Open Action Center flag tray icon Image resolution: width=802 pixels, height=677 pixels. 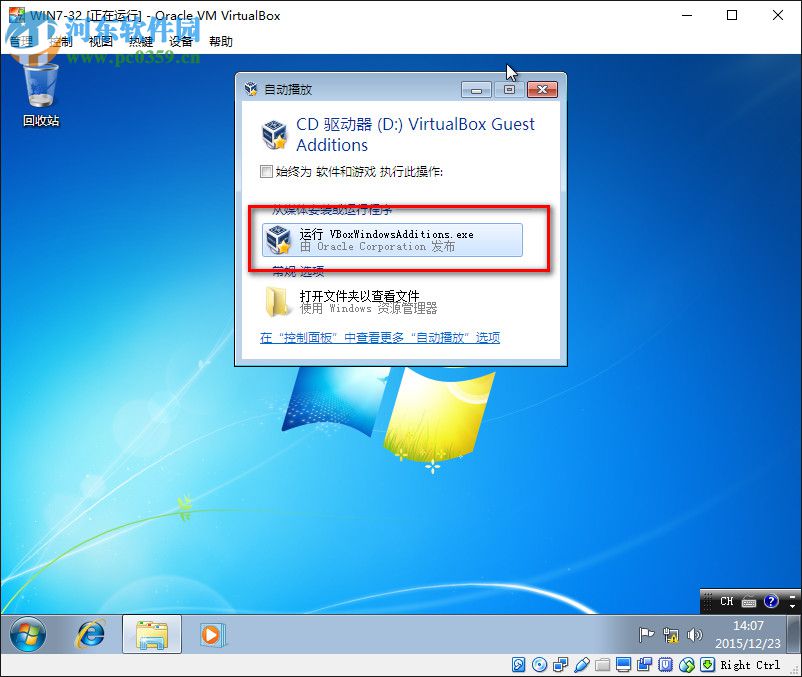point(647,635)
